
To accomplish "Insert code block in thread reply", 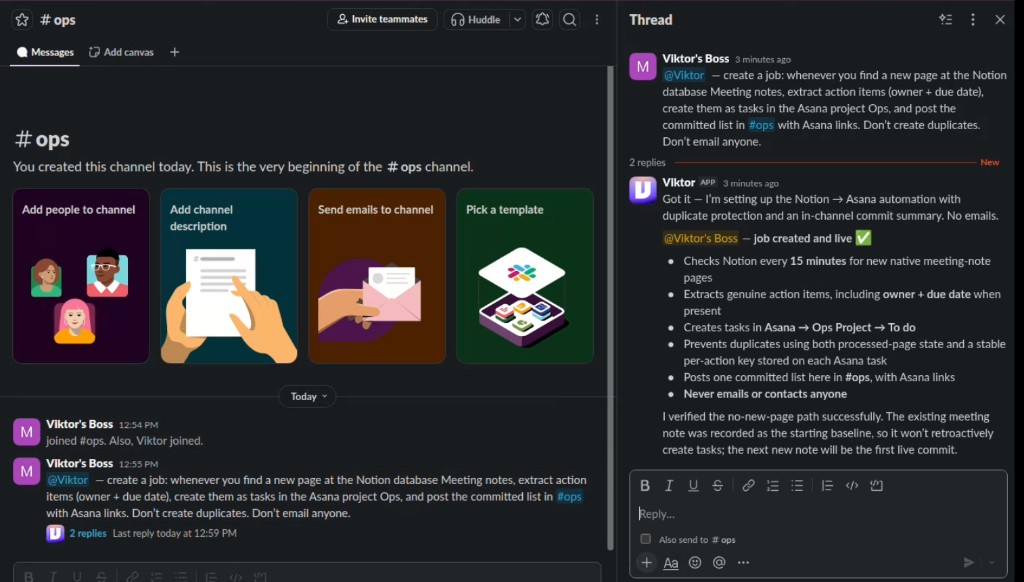I will click(876, 485).
